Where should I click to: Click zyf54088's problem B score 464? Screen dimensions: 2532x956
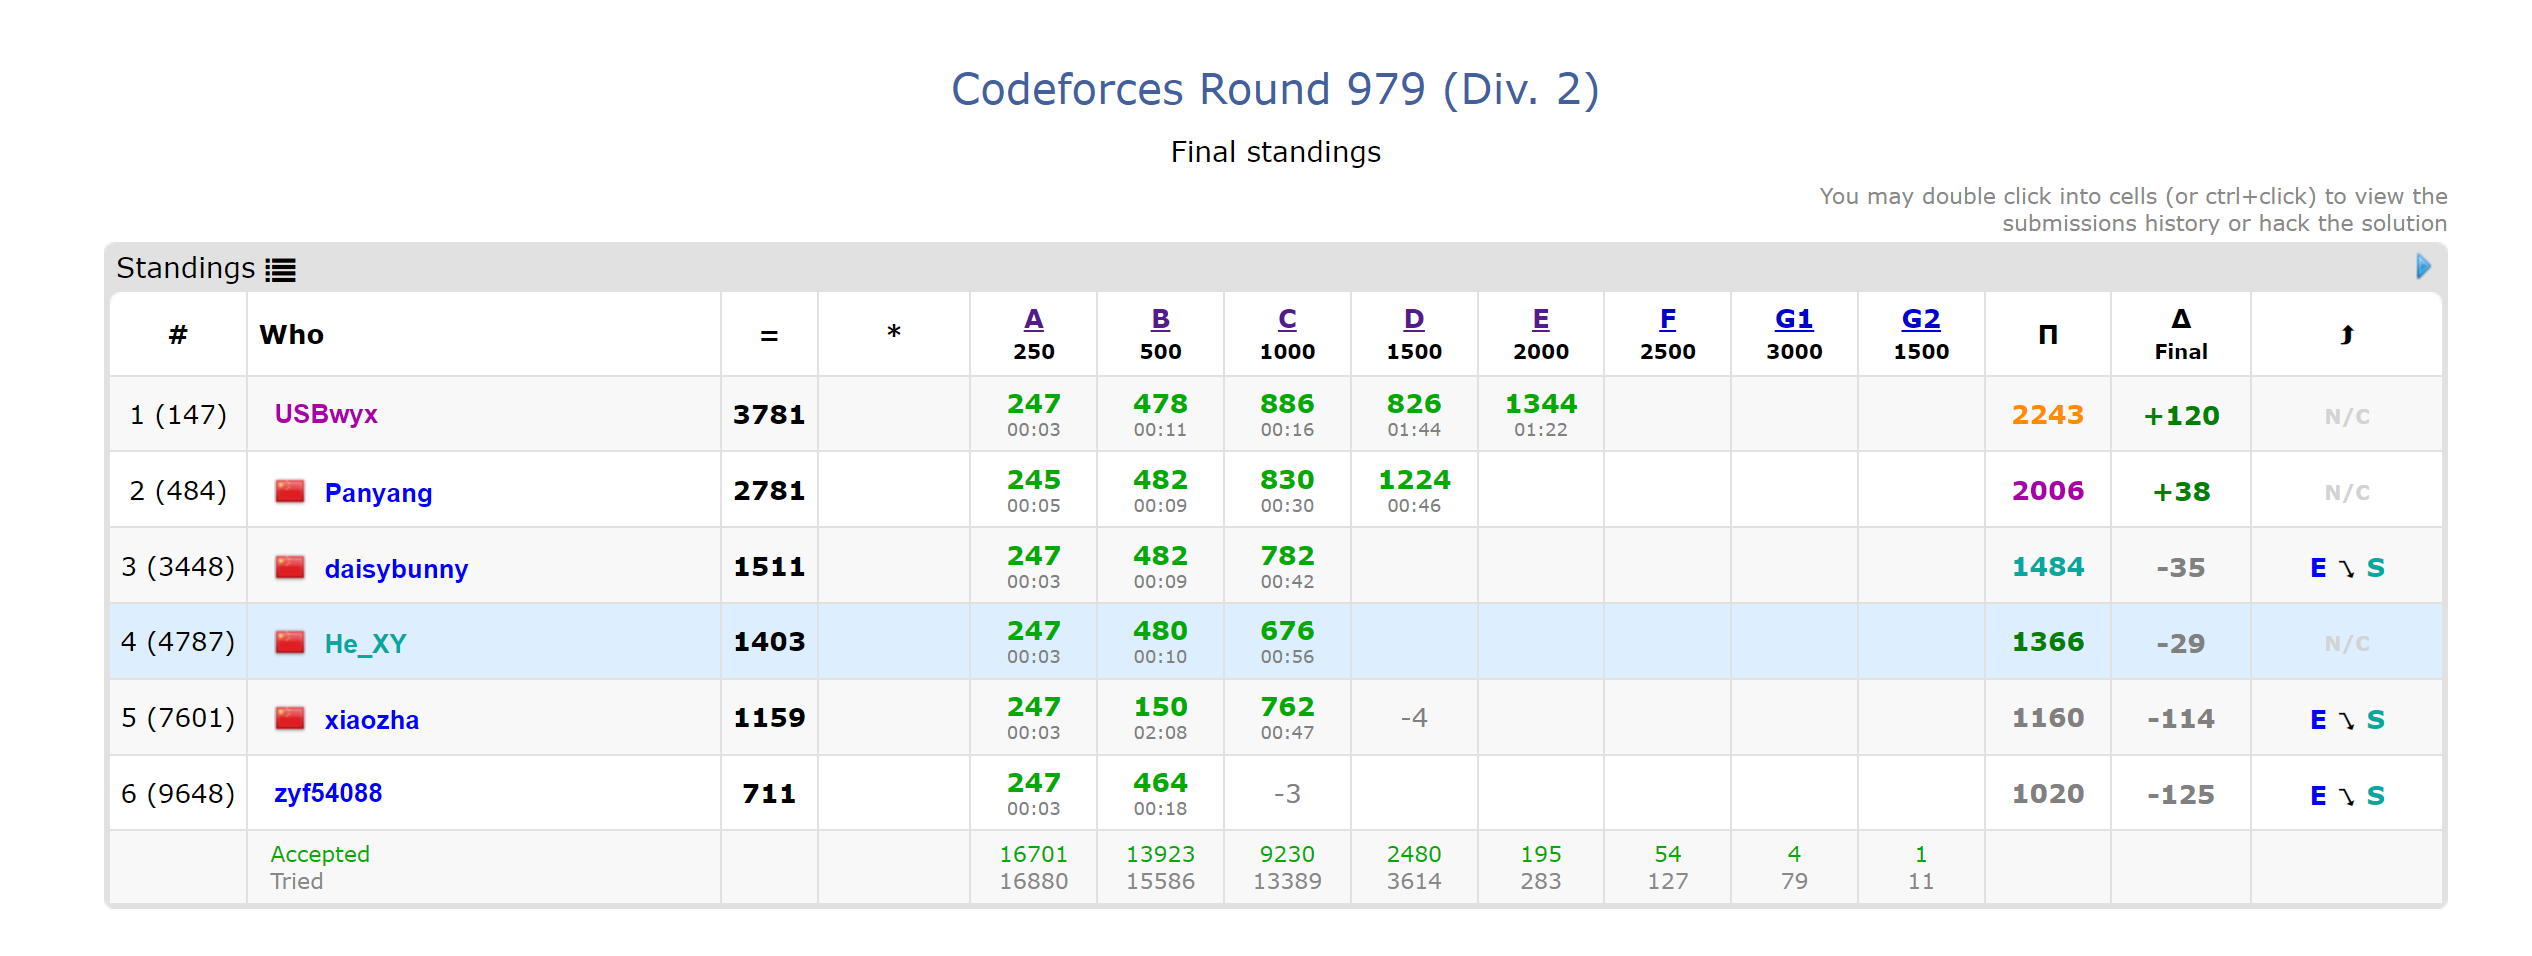[x=1160, y=783]
